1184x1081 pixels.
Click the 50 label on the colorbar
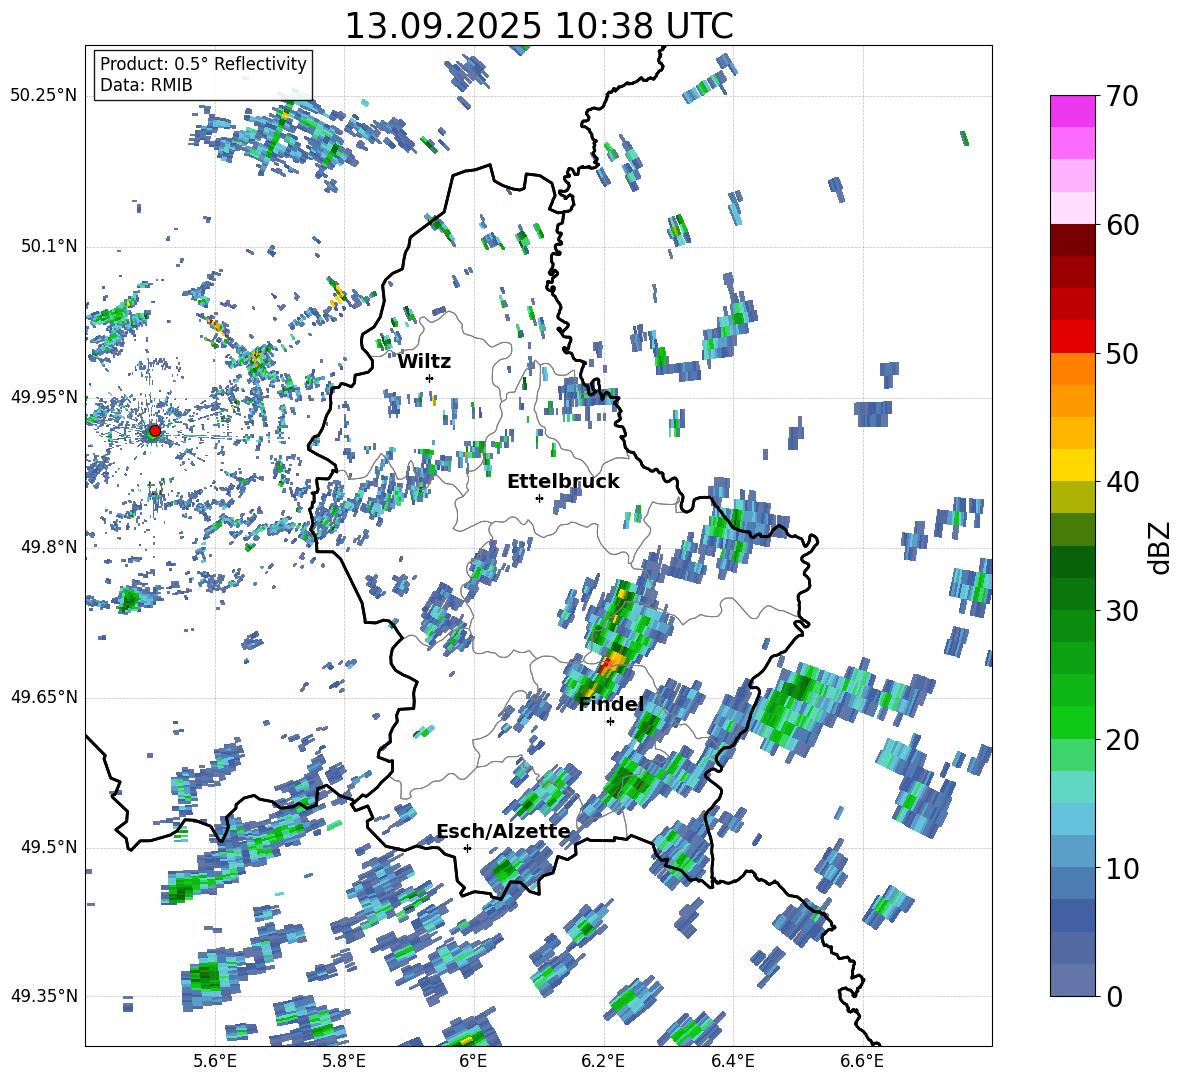[x=1121, y=353]
